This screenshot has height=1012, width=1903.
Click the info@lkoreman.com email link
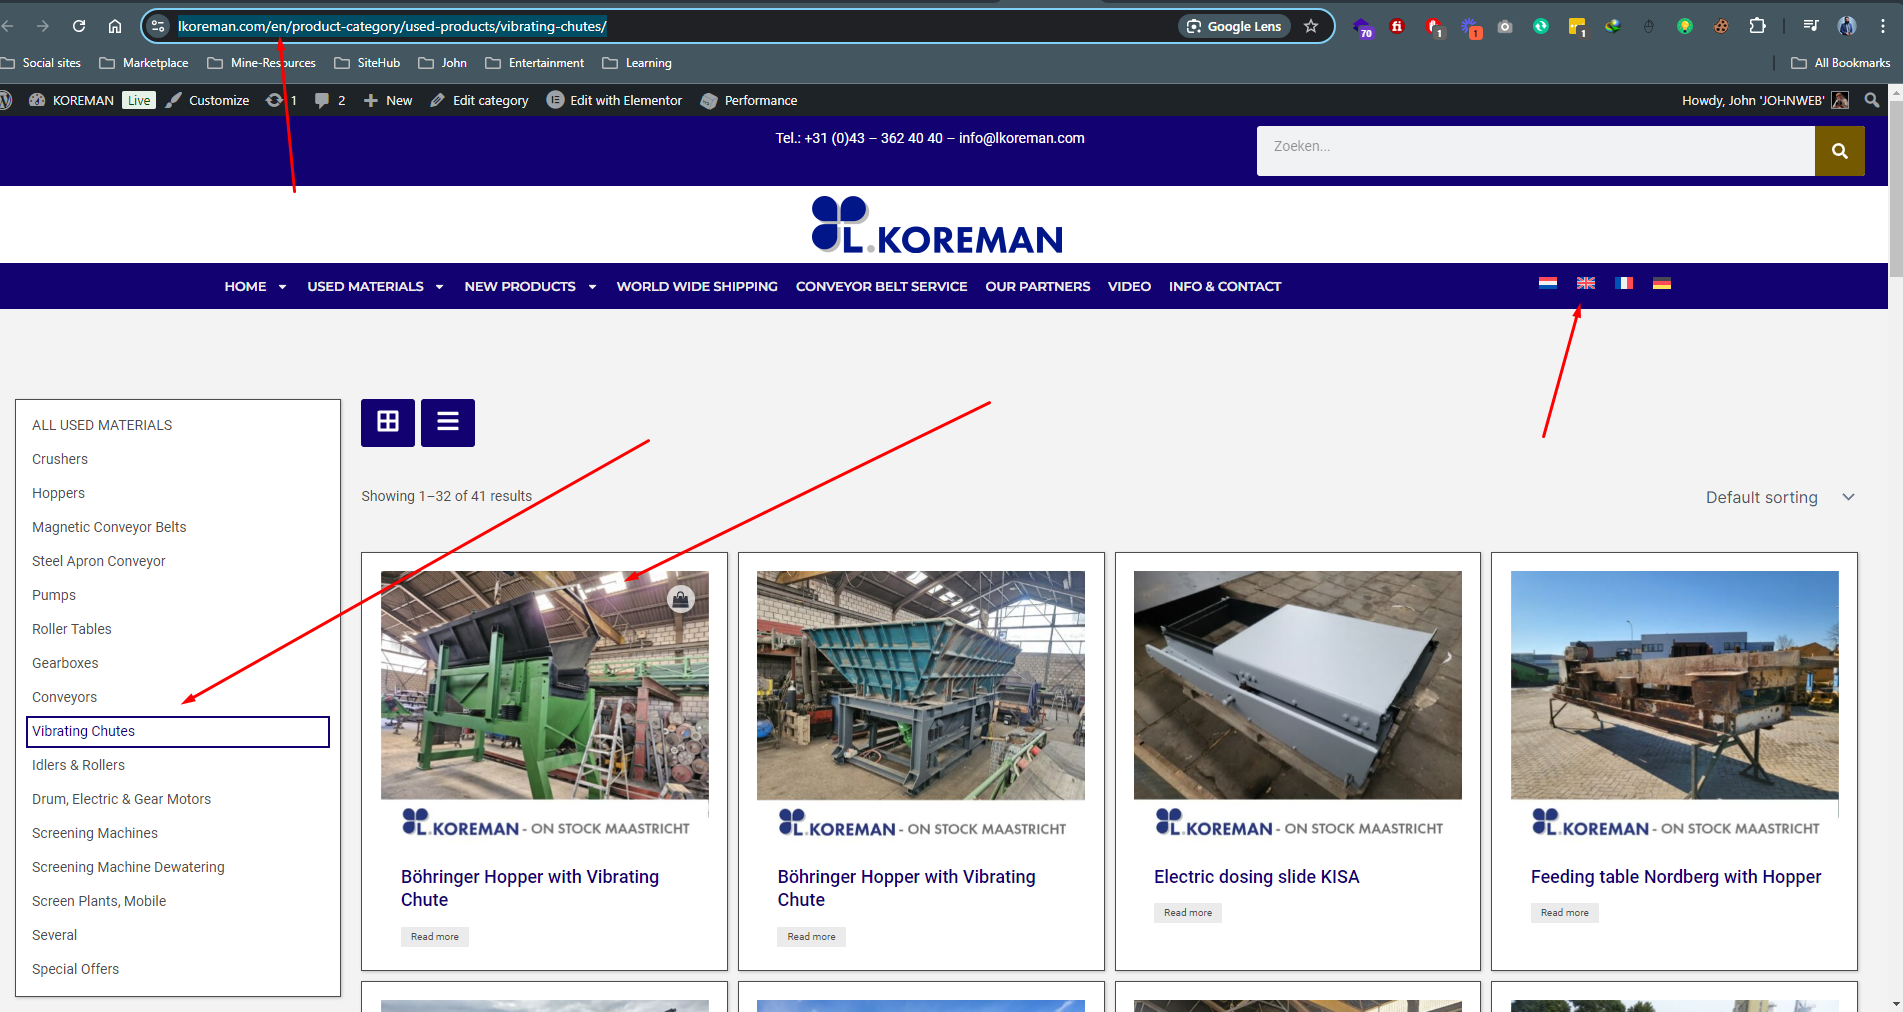coord(1022,138)
